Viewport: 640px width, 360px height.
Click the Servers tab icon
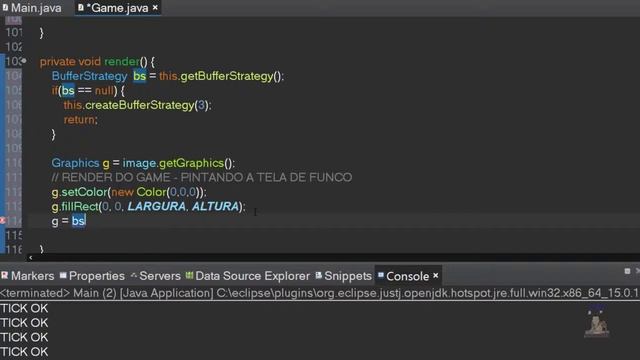pos(133,276)
